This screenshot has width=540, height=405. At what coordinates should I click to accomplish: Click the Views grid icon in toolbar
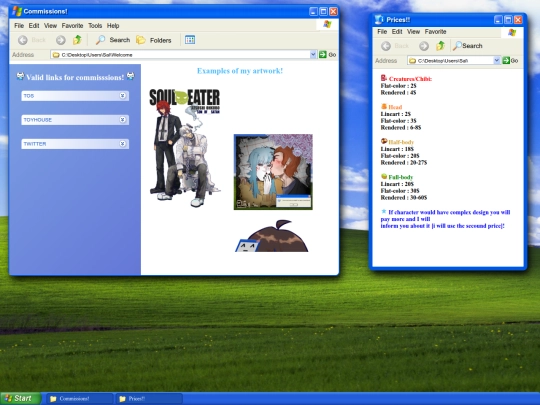(x=190, y=40)
